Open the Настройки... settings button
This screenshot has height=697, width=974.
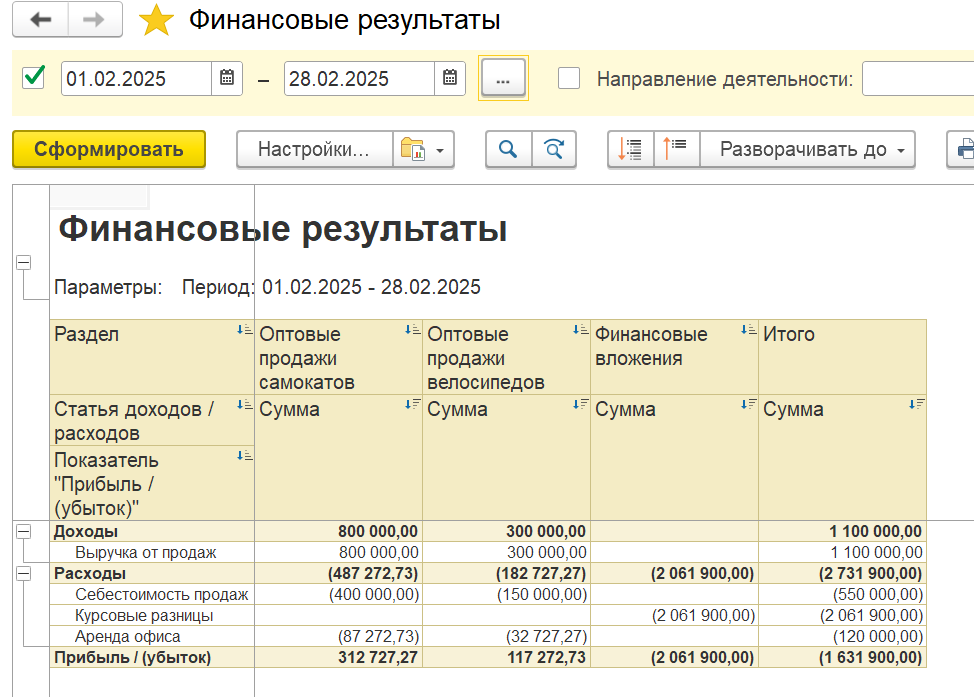pos(314,149)
